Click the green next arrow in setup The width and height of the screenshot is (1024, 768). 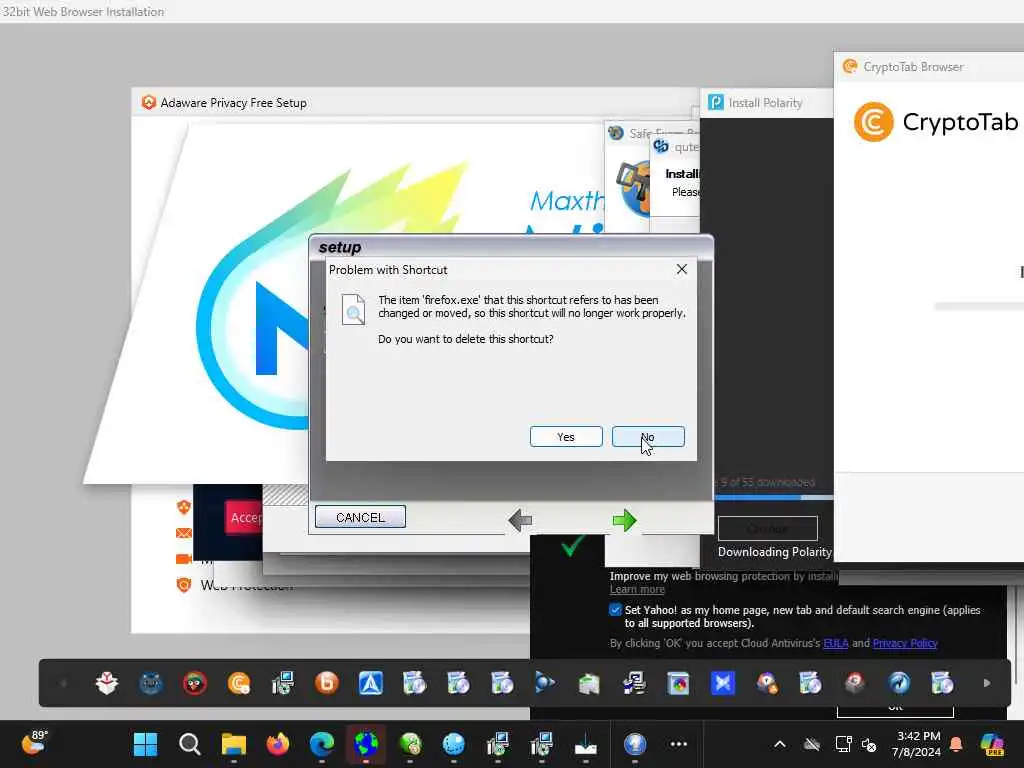pos(624,520)
